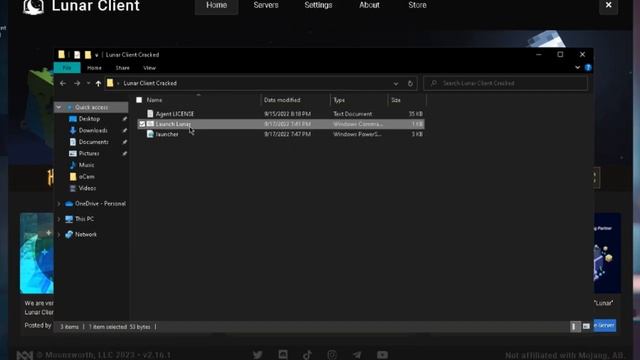
Task: Open the File ribbon tab in Explorer
Action: pyautogui.click(x=67, y=68)
